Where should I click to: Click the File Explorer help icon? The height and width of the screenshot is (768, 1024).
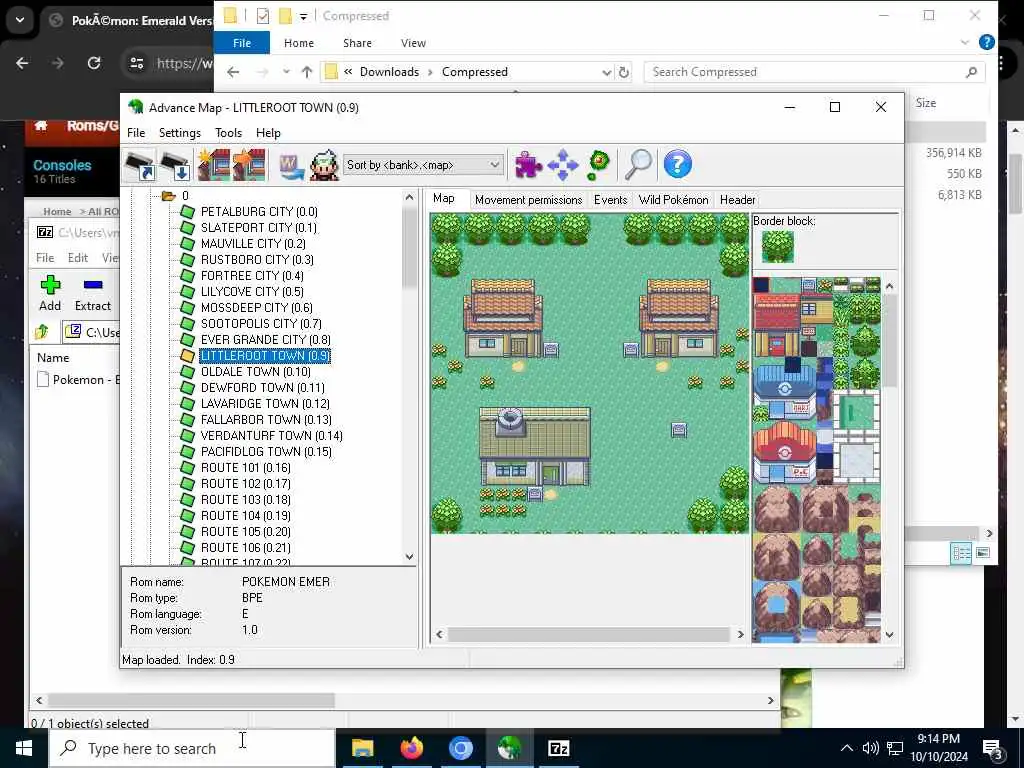[987, 42]
